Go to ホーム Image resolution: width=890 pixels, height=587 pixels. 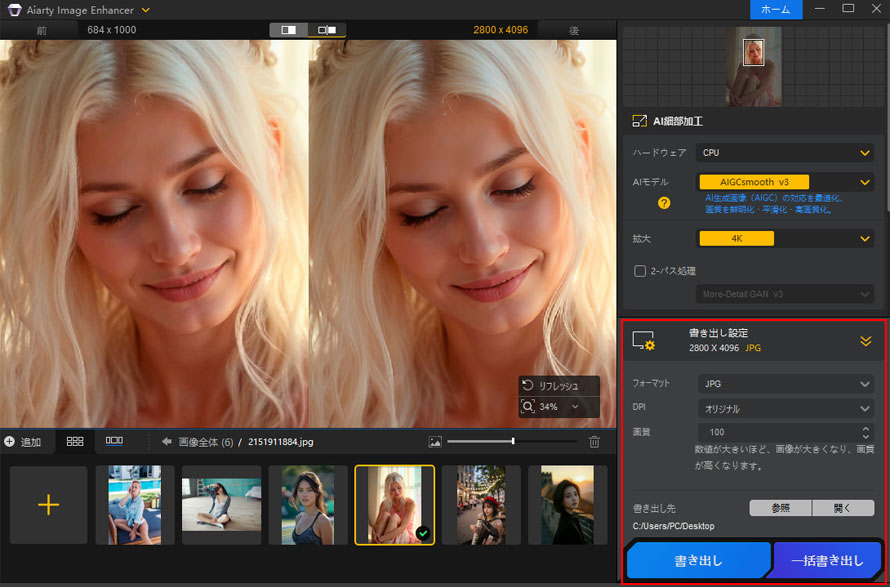(x=776, y=10)
